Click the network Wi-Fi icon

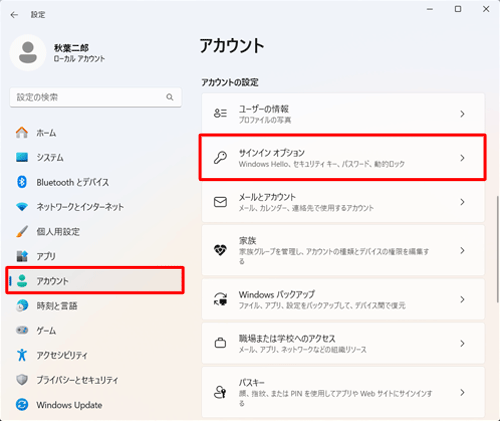22,207
